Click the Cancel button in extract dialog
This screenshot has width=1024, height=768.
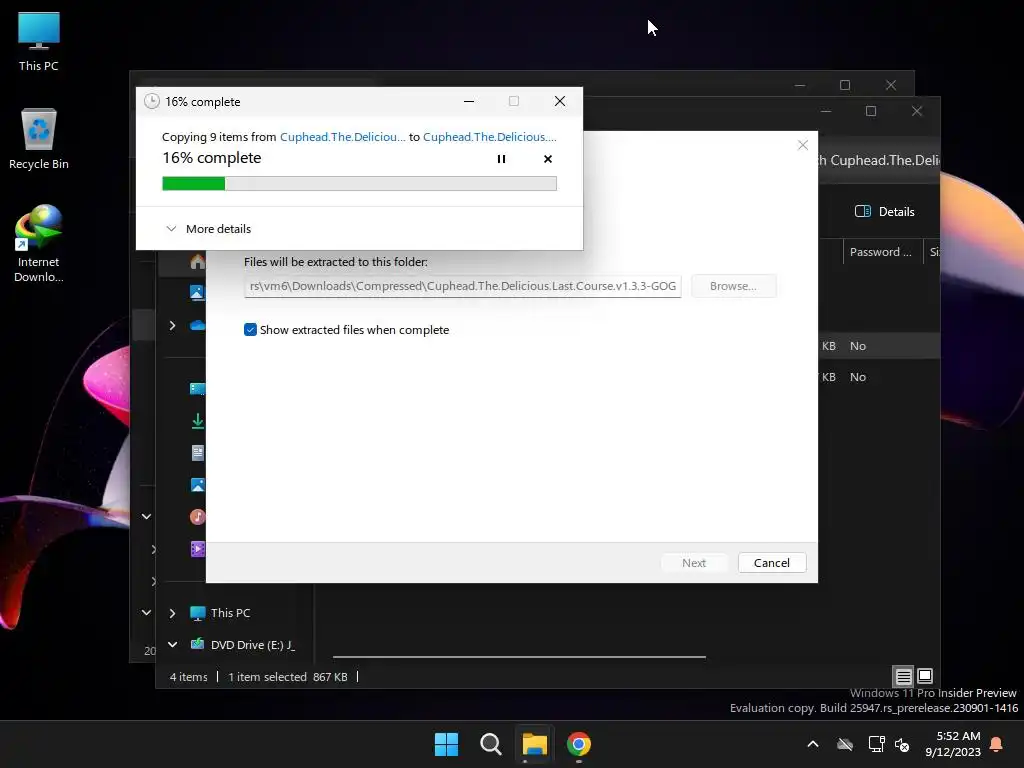[x=772, y=563]
